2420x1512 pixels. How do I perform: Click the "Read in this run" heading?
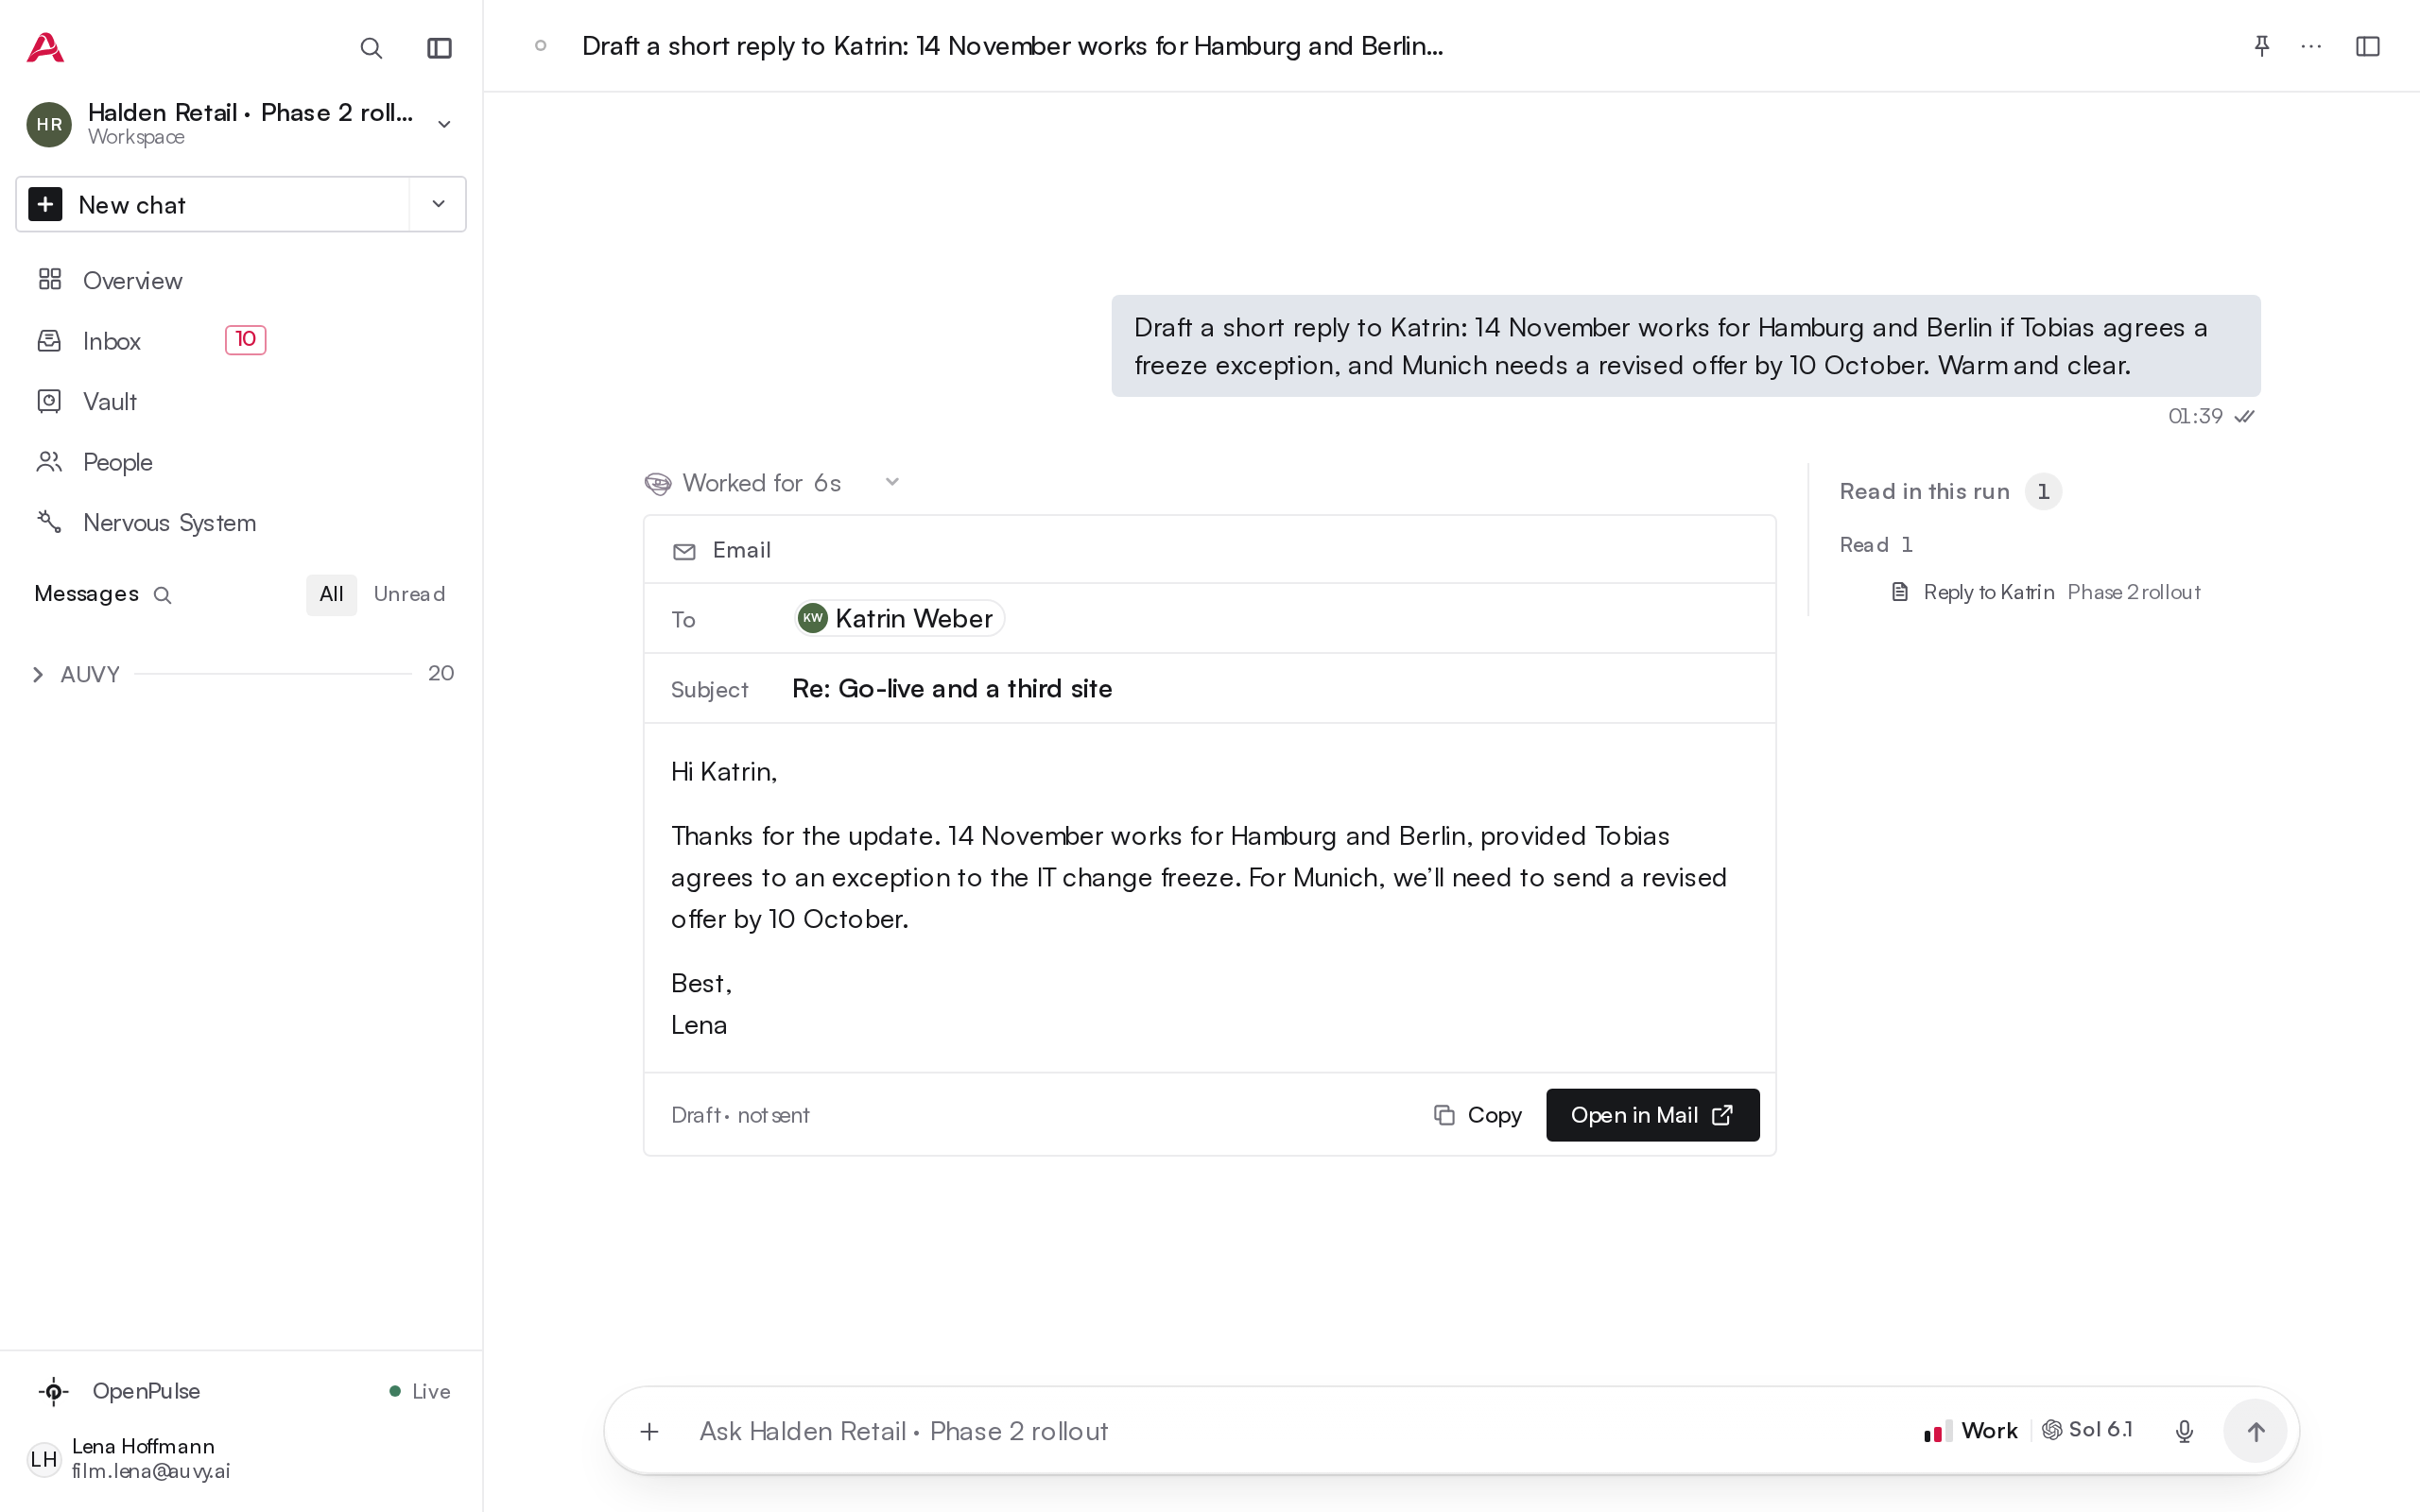tap(1924, 491)
